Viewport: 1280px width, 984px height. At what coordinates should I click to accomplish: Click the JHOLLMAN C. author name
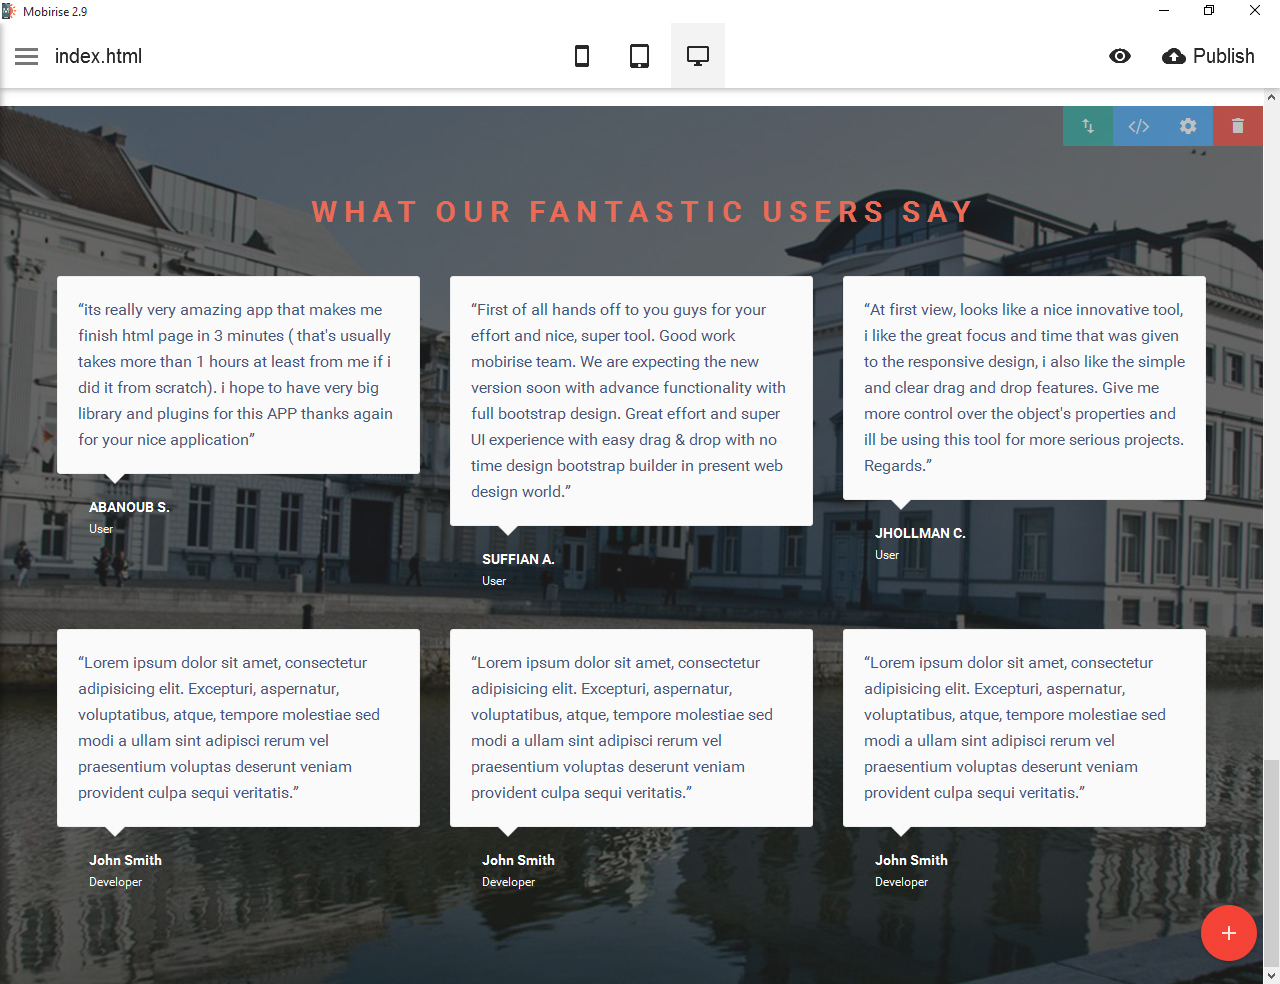(x=920, y=533)
